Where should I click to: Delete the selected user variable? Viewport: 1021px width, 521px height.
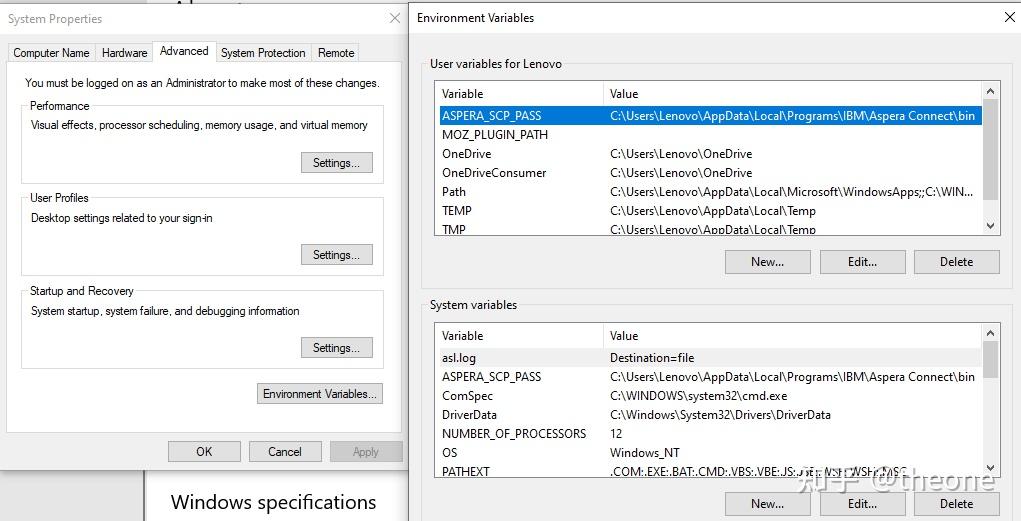click(x=956, y=262)
